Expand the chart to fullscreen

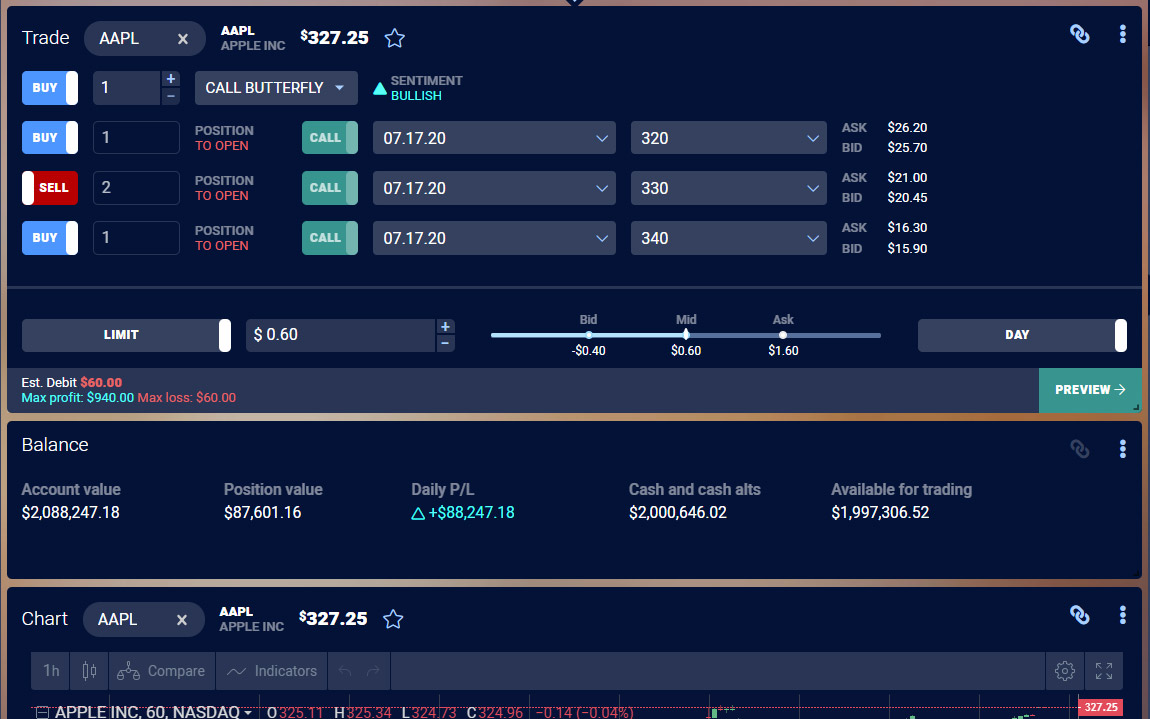point(1104,671)
